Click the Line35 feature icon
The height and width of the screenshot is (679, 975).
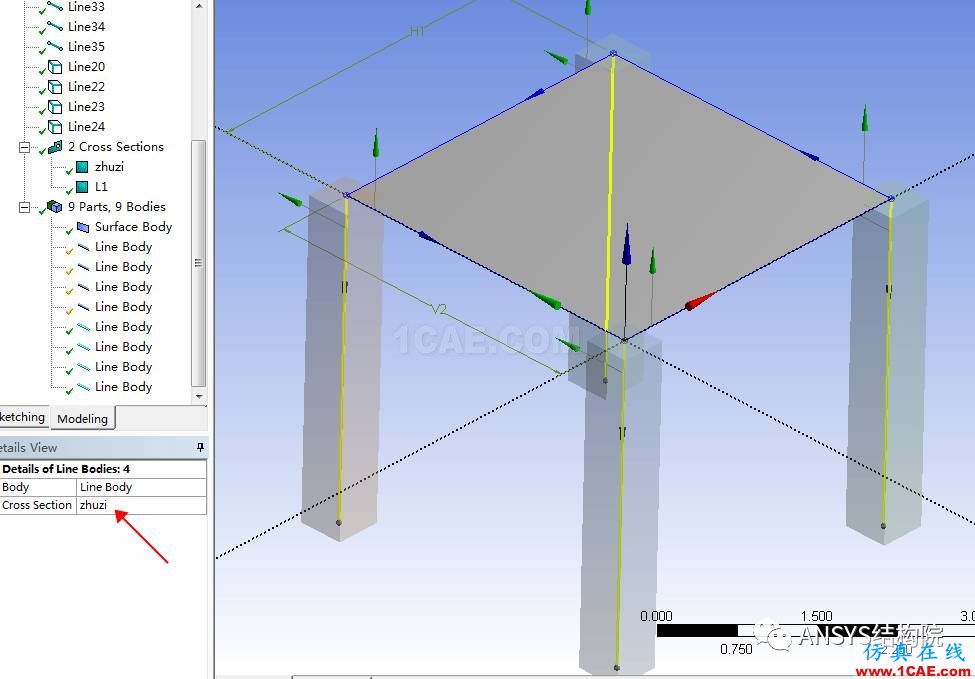tap(55, 47)
